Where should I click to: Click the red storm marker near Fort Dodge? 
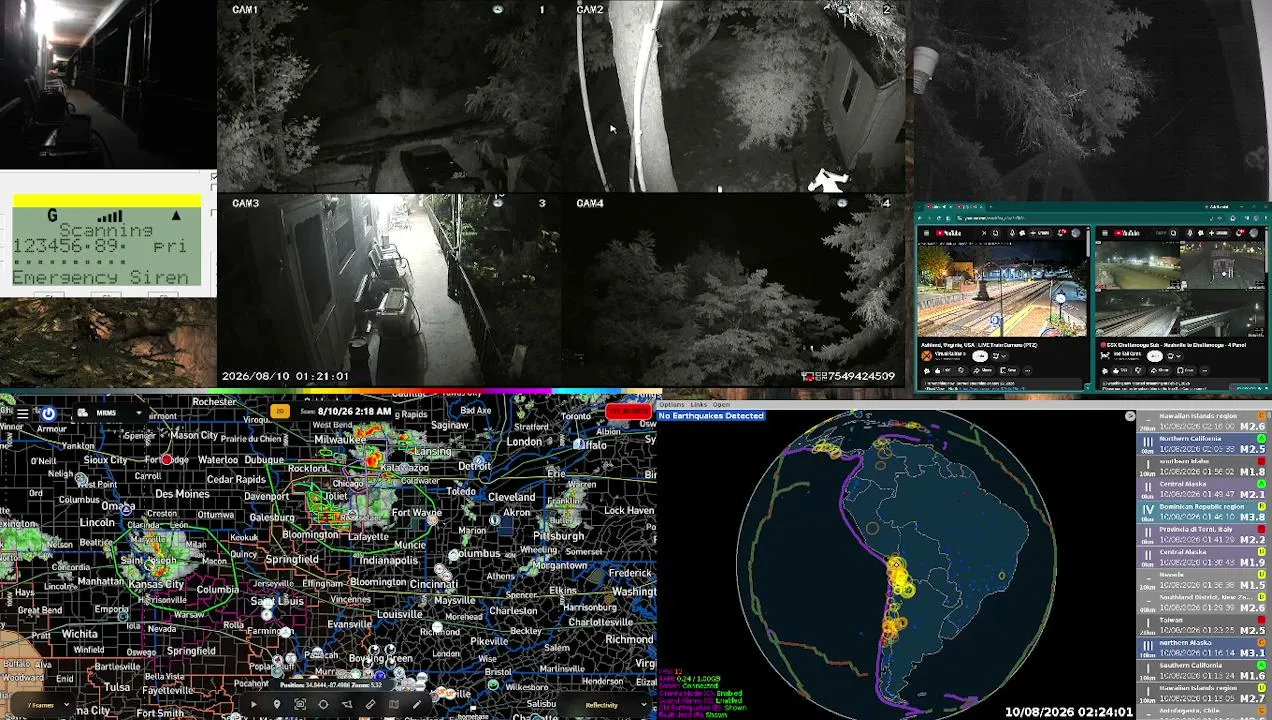pyautogui.click(x=167, y=459)
